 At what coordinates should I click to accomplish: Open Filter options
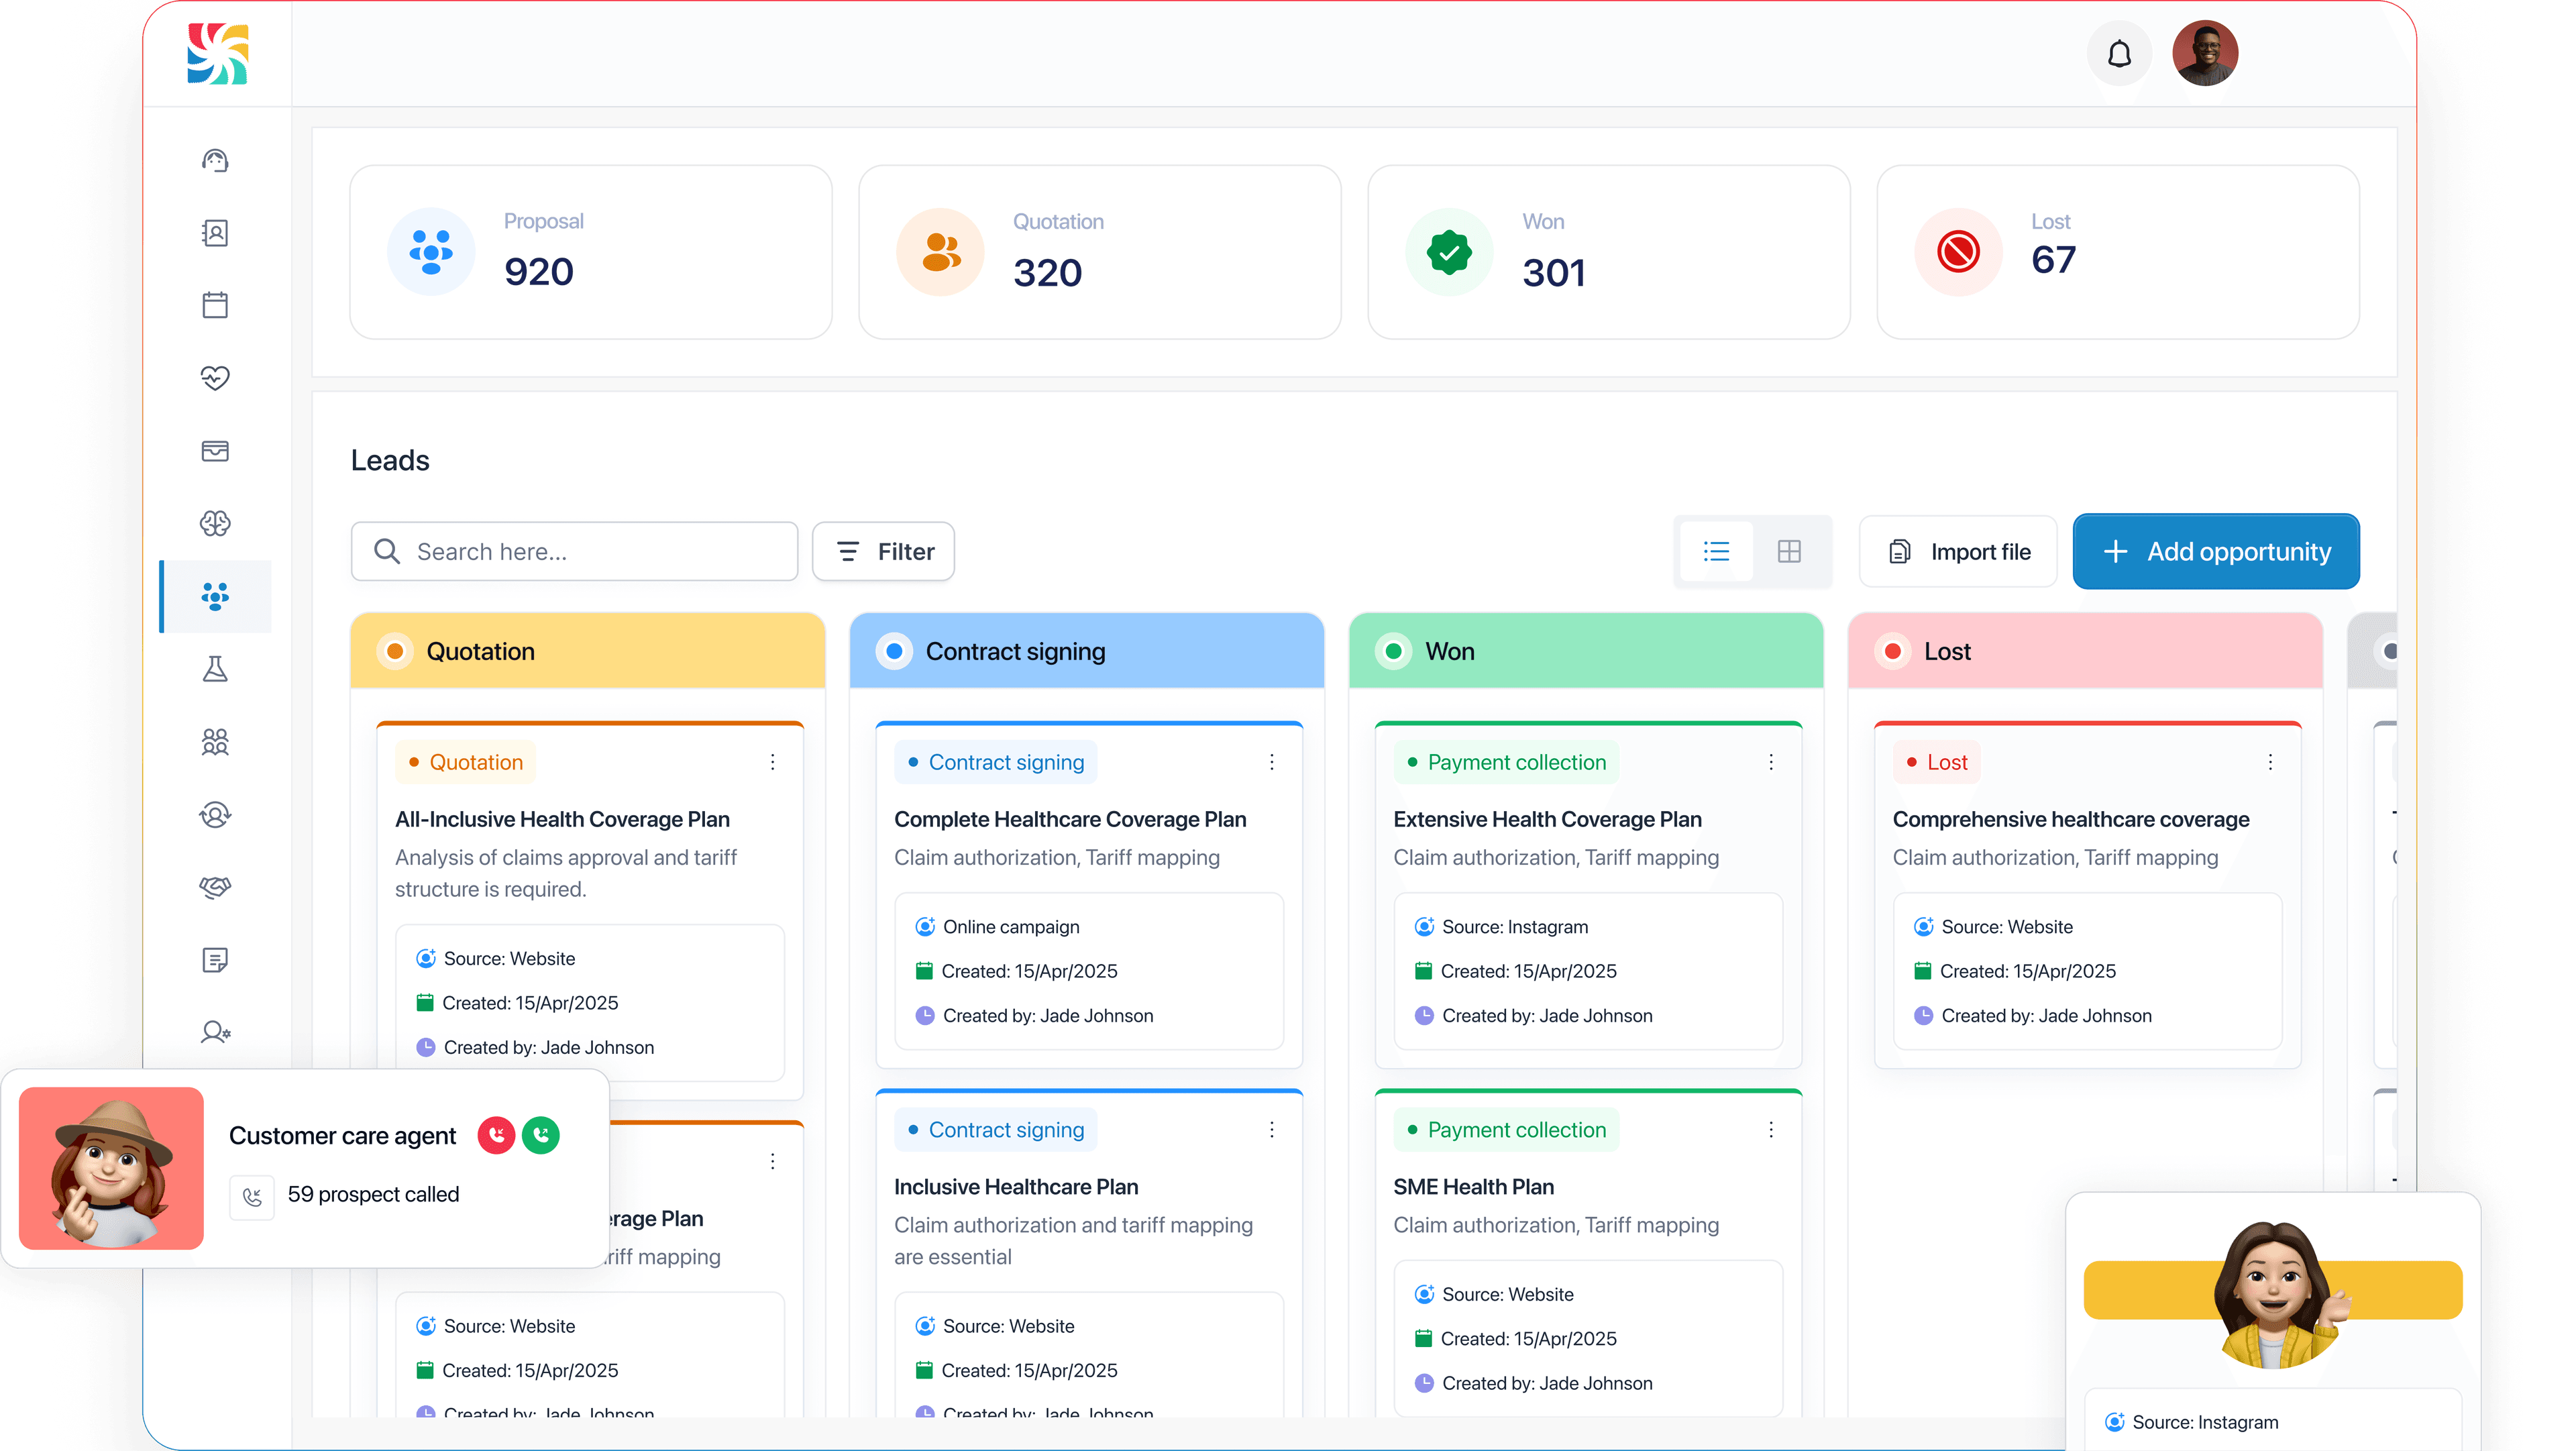(884, 551)
